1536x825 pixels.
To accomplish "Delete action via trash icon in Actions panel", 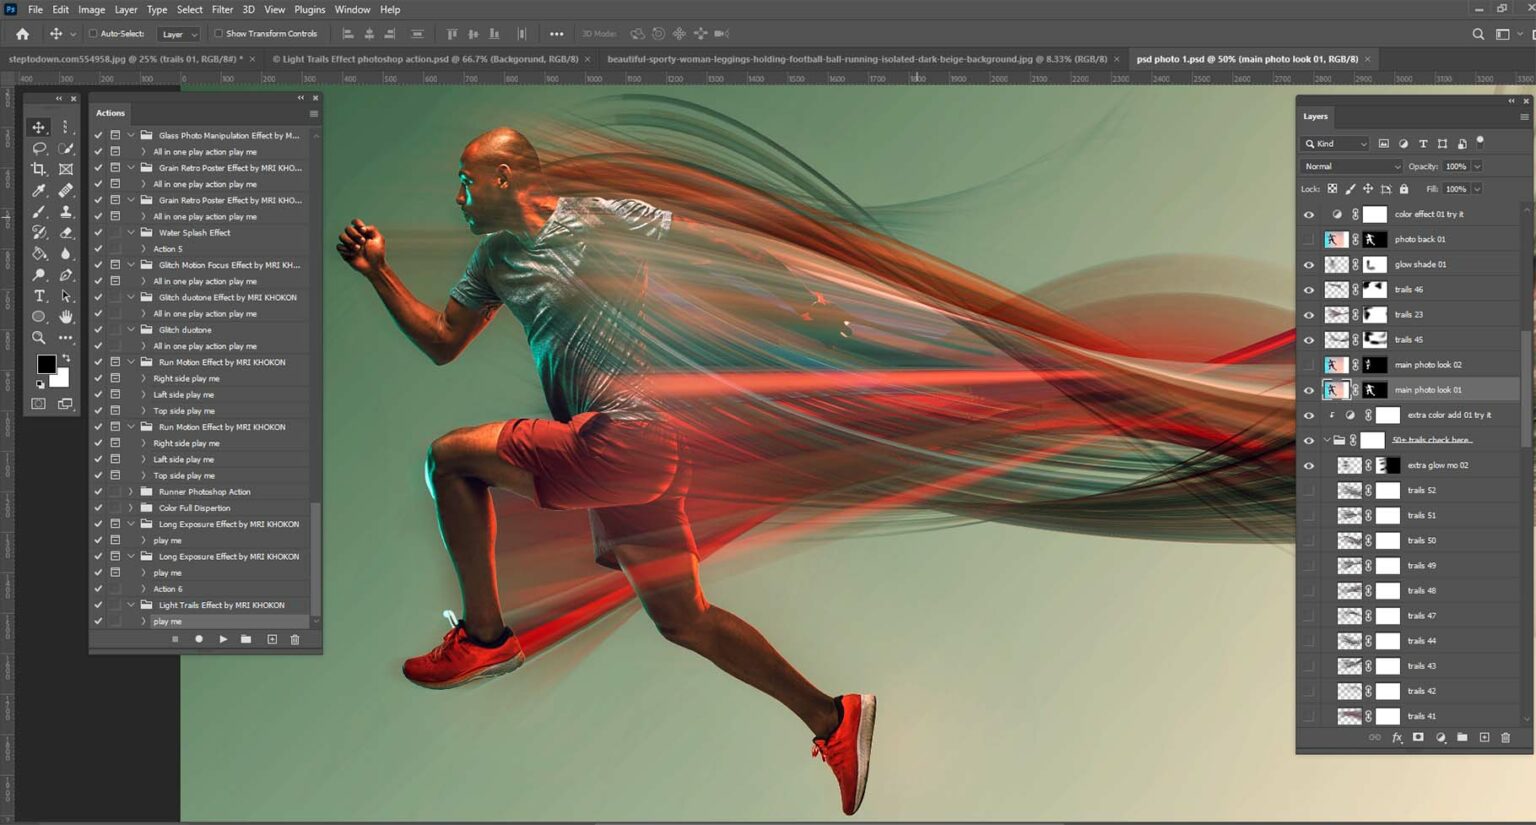I will click(295, 639).
